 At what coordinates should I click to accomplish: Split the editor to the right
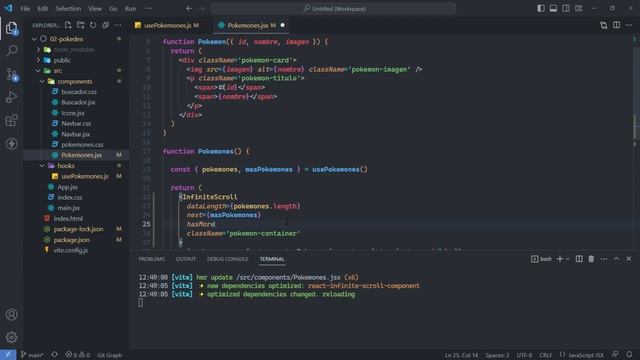[616, 25]
